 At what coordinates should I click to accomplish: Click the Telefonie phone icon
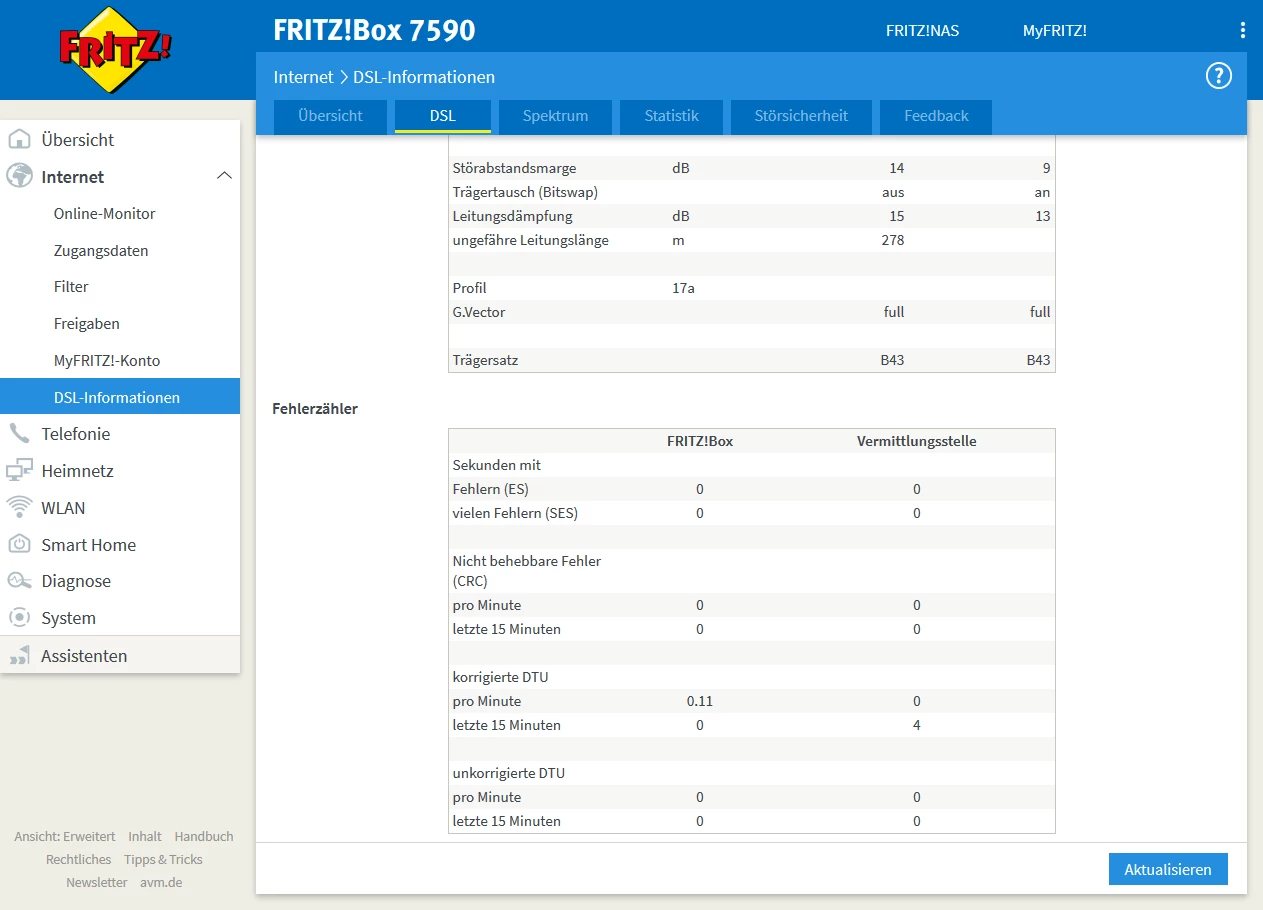point(19,434)
